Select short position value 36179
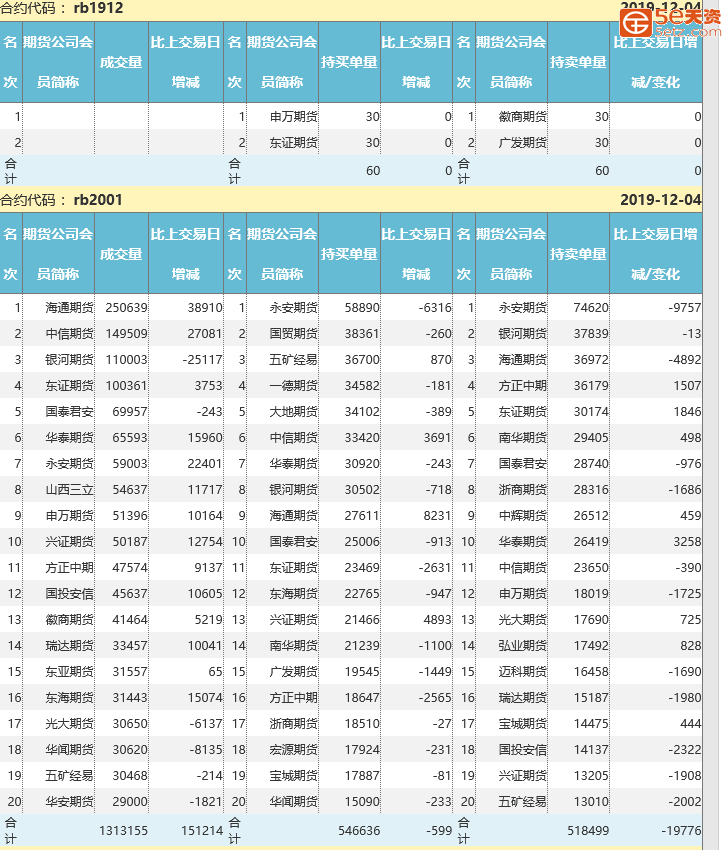The width and height of the screenshot is (727, 850). tap(591, 386)
